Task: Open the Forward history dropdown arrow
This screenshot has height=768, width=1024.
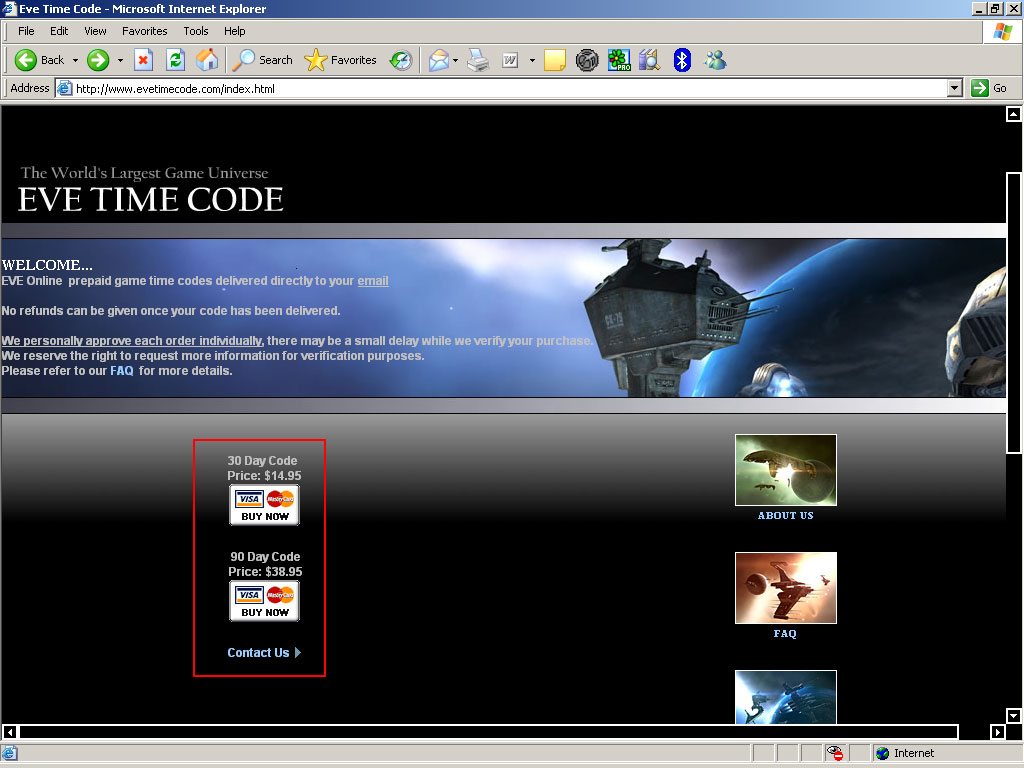Action: point(120,60)
